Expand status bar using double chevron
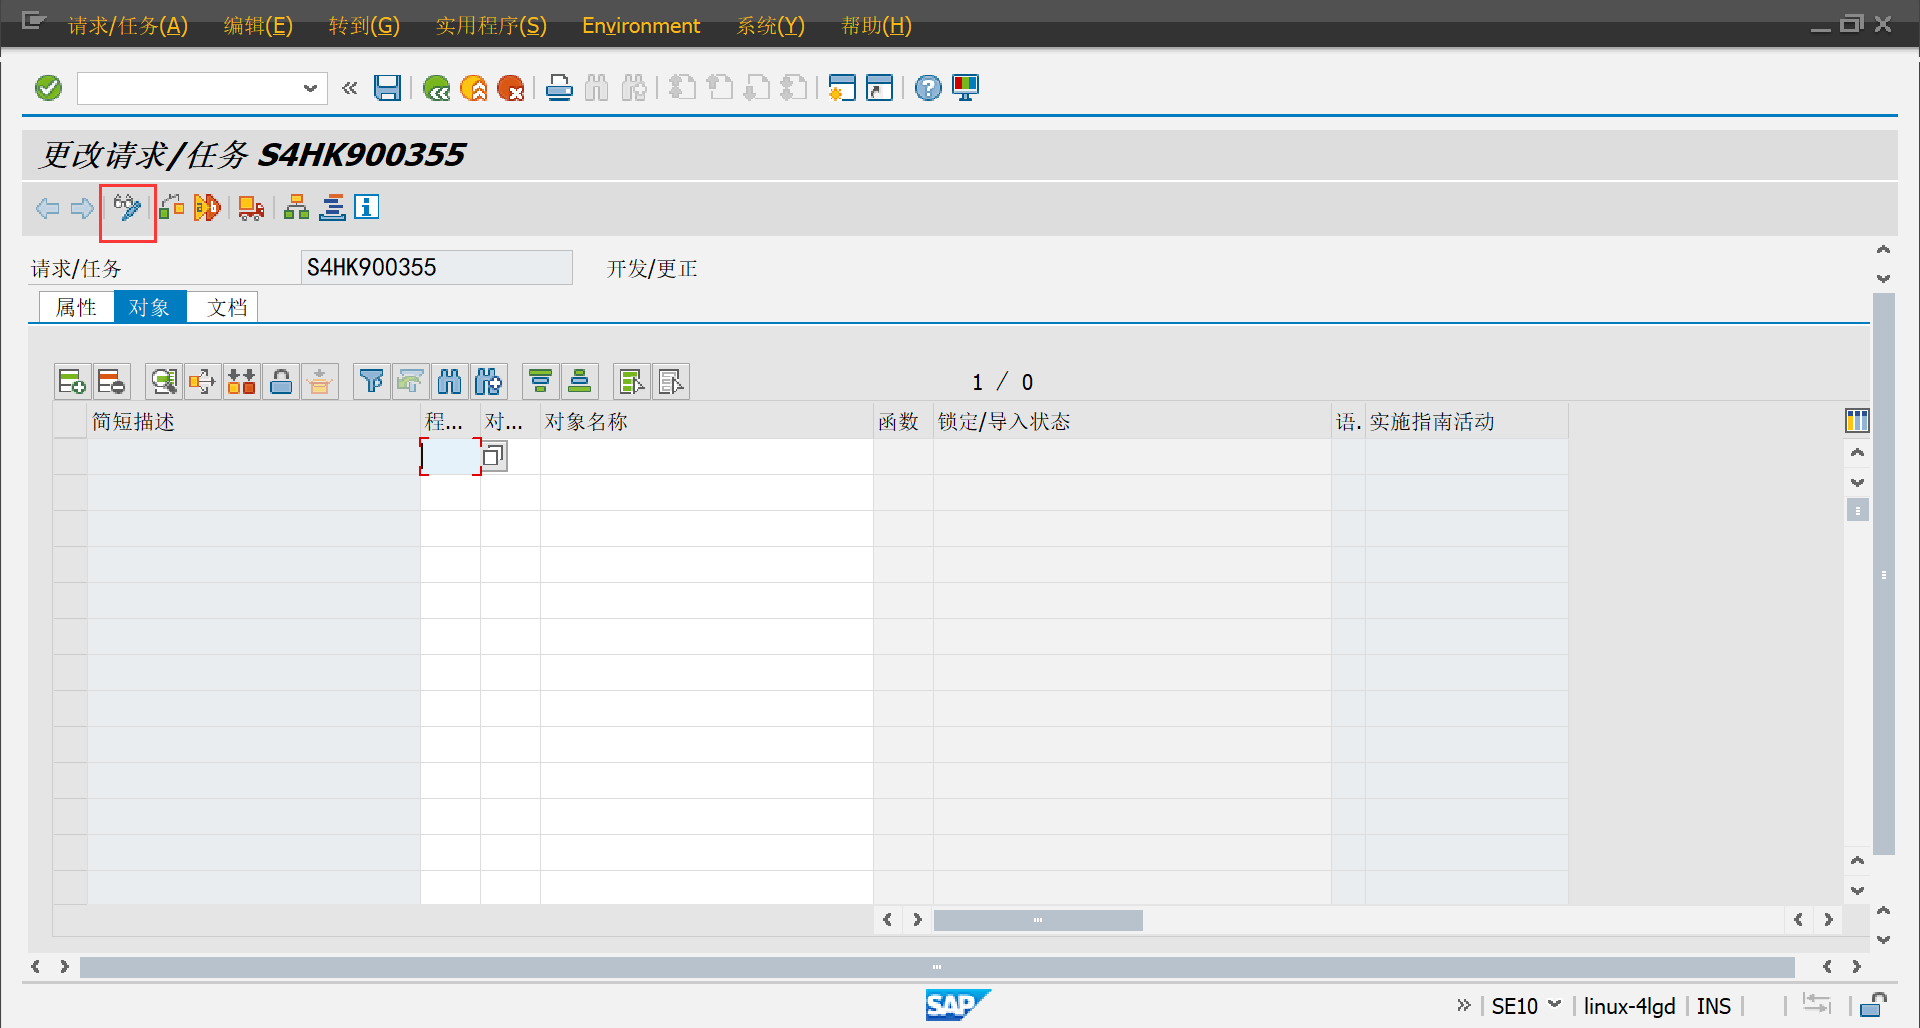 point(1464,1005)
